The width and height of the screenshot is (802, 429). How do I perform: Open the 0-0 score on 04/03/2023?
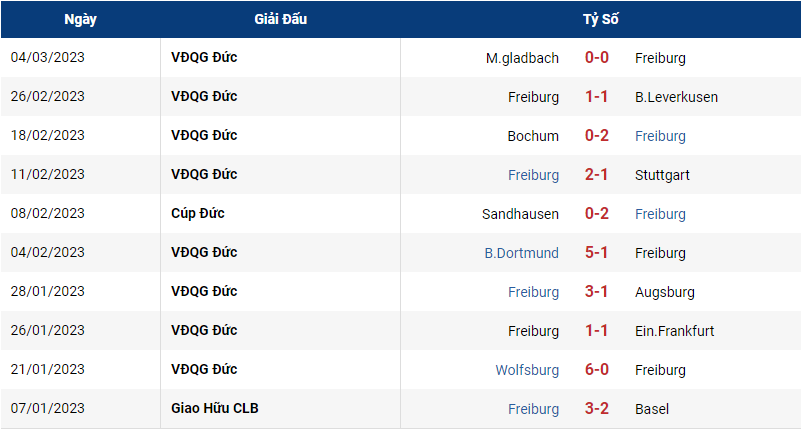click(x=597, y=58)
